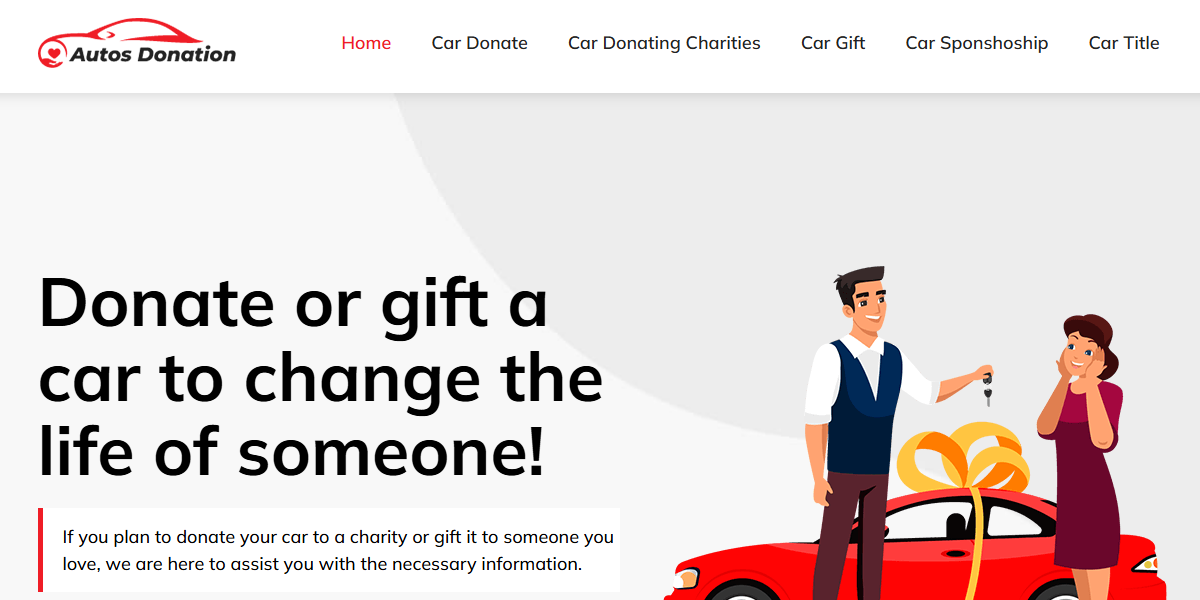Click the Autos Donation logo text

(153, 54)
